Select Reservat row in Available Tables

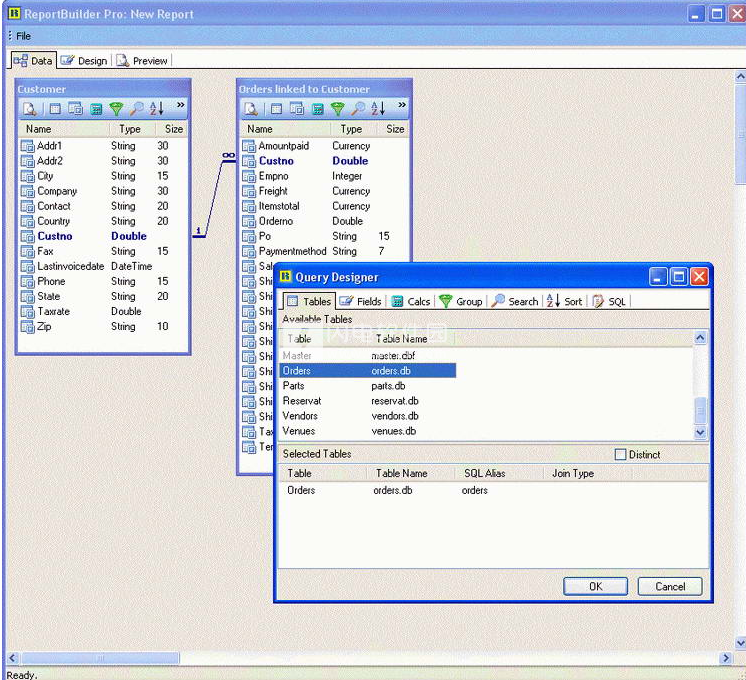click(x=368, y=401)
